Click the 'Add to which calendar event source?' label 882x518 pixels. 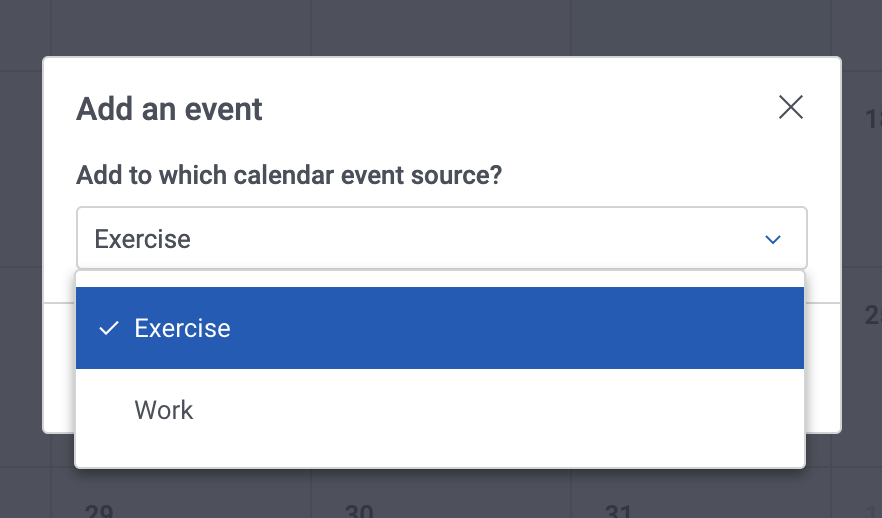coord(289,176)
